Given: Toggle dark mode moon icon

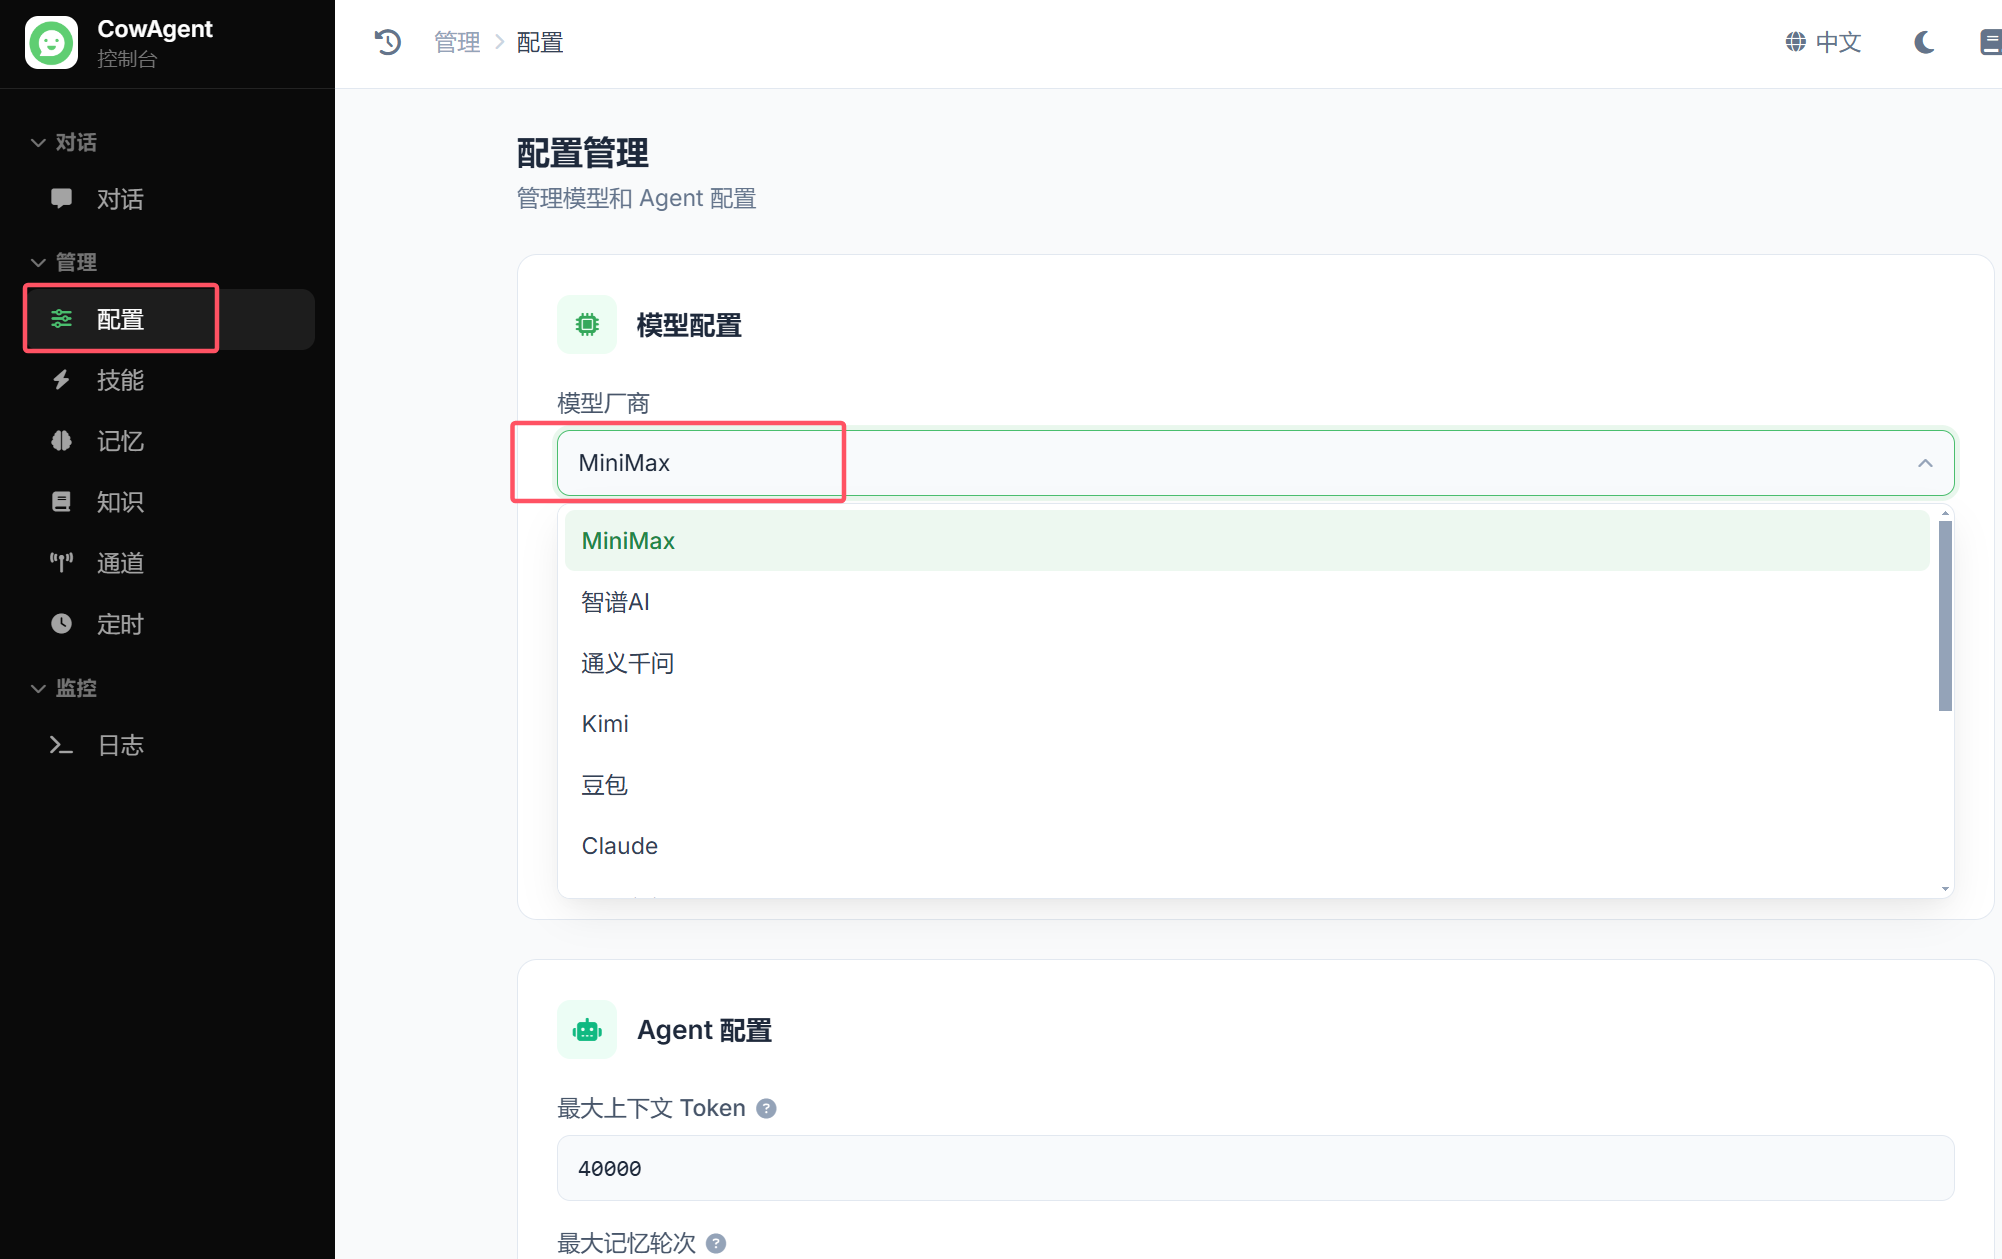Looking at the screenshot, I should pyautogui.click(x=1924, y=42).
